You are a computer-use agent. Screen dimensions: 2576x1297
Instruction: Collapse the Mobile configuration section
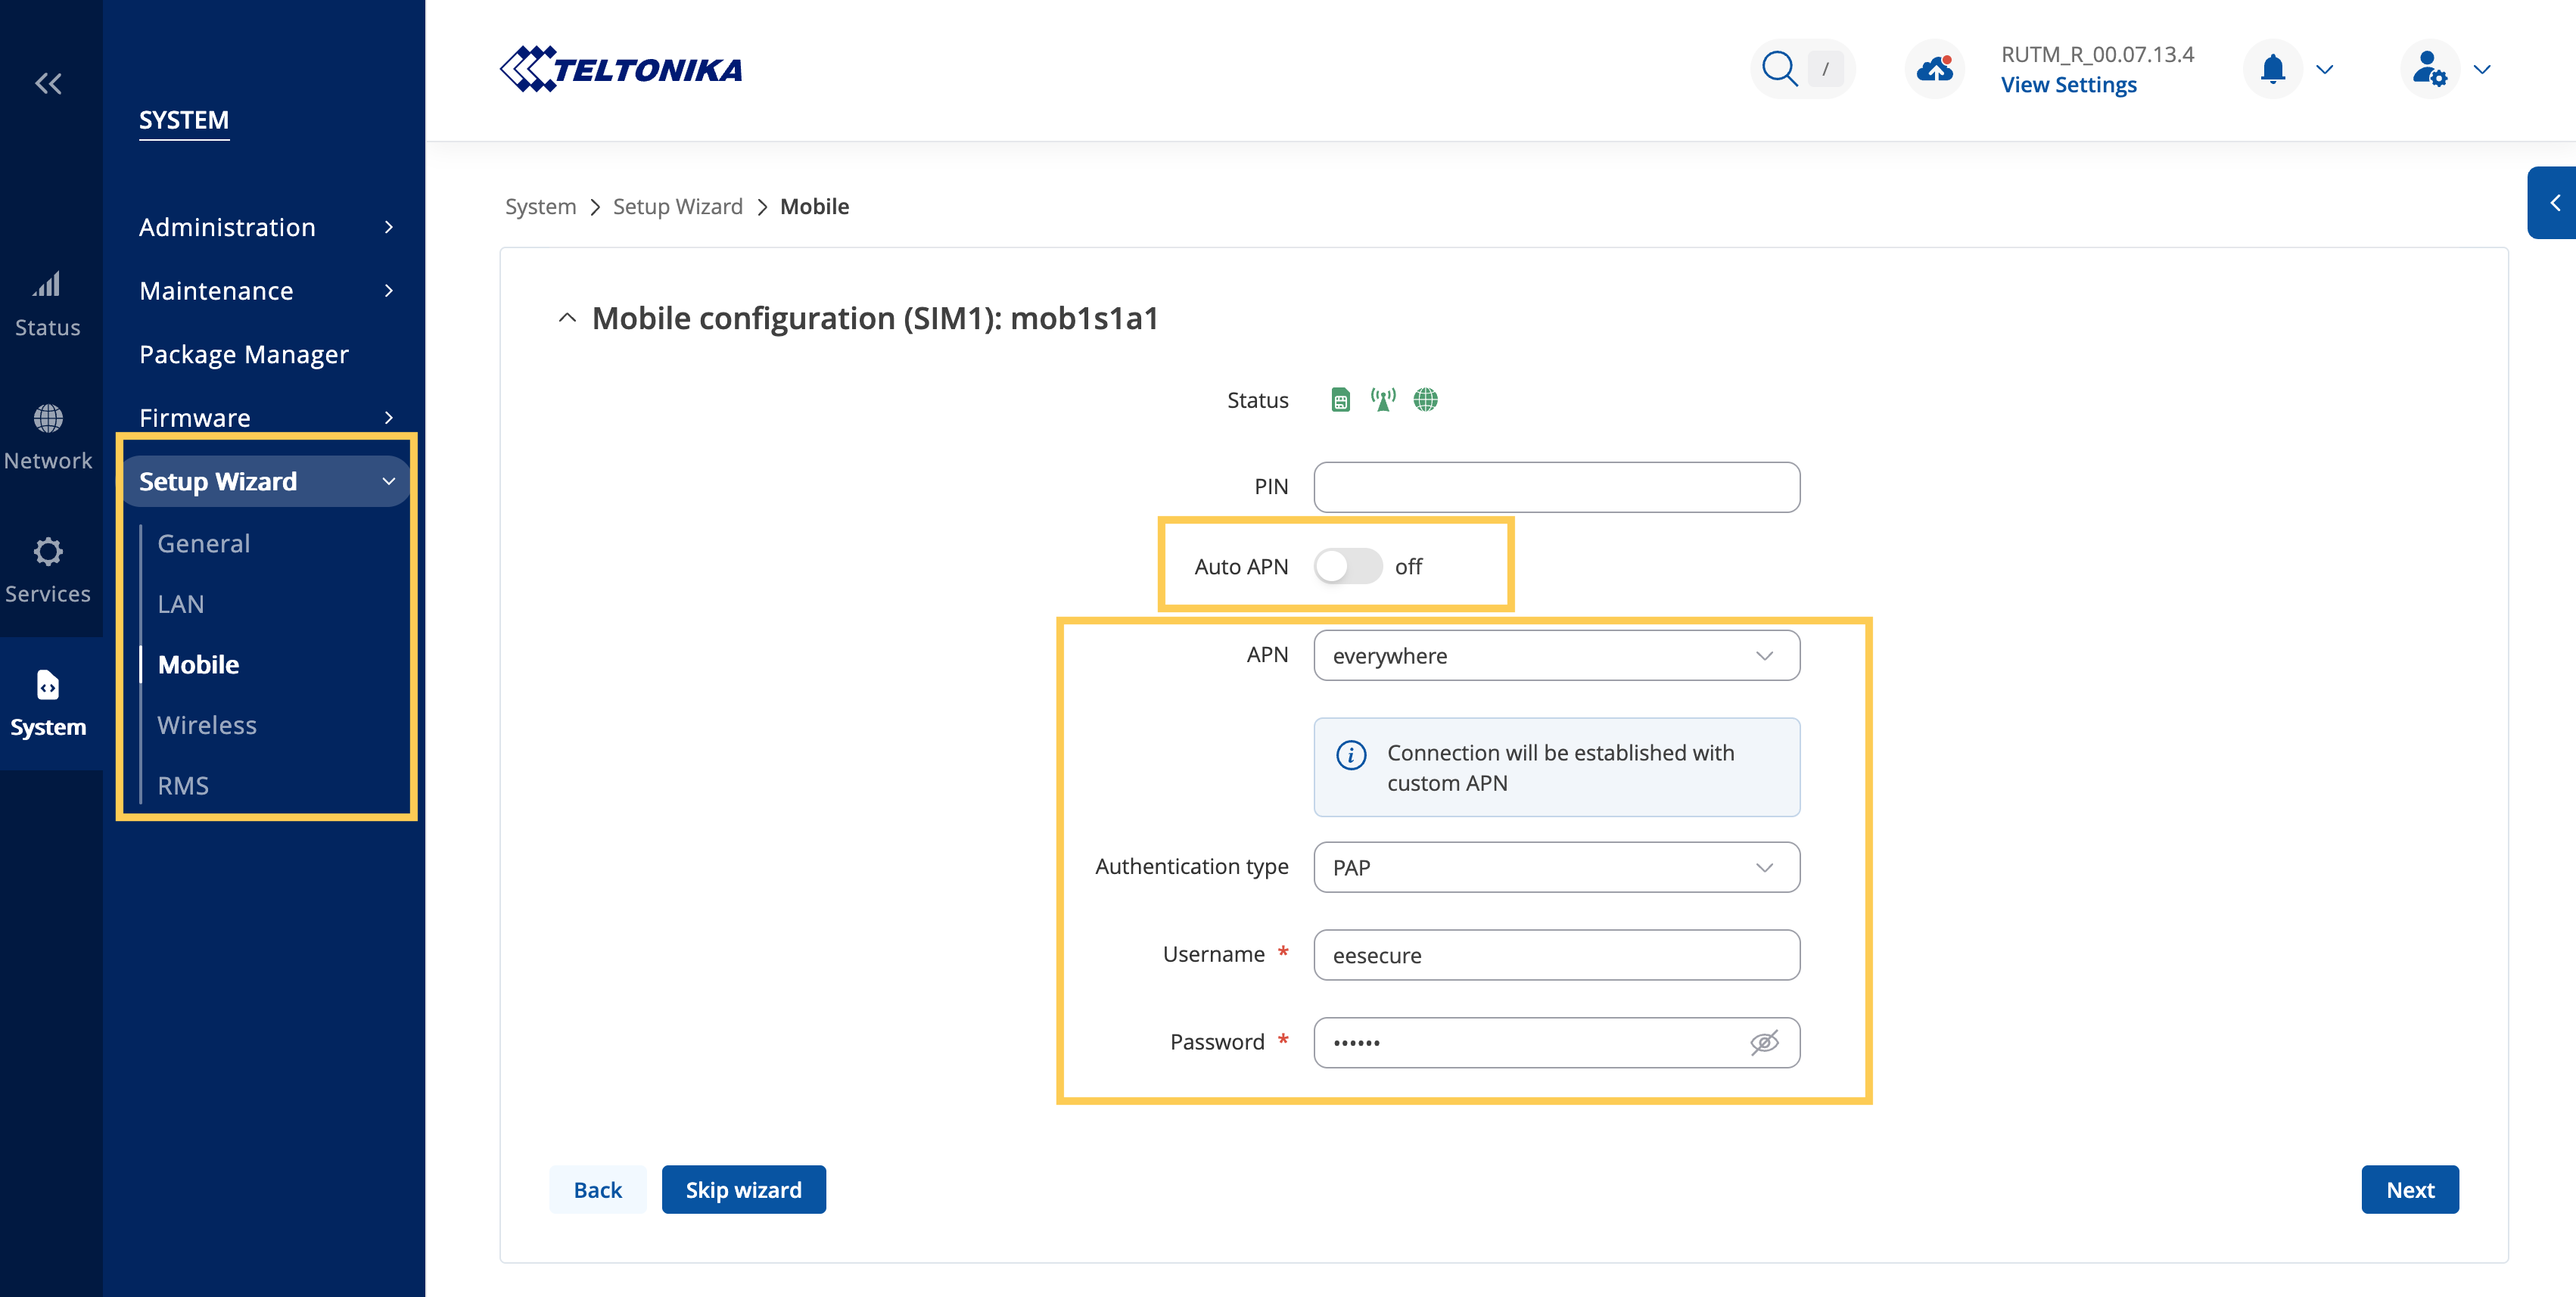pyautogui.click(x=567, y=318)
